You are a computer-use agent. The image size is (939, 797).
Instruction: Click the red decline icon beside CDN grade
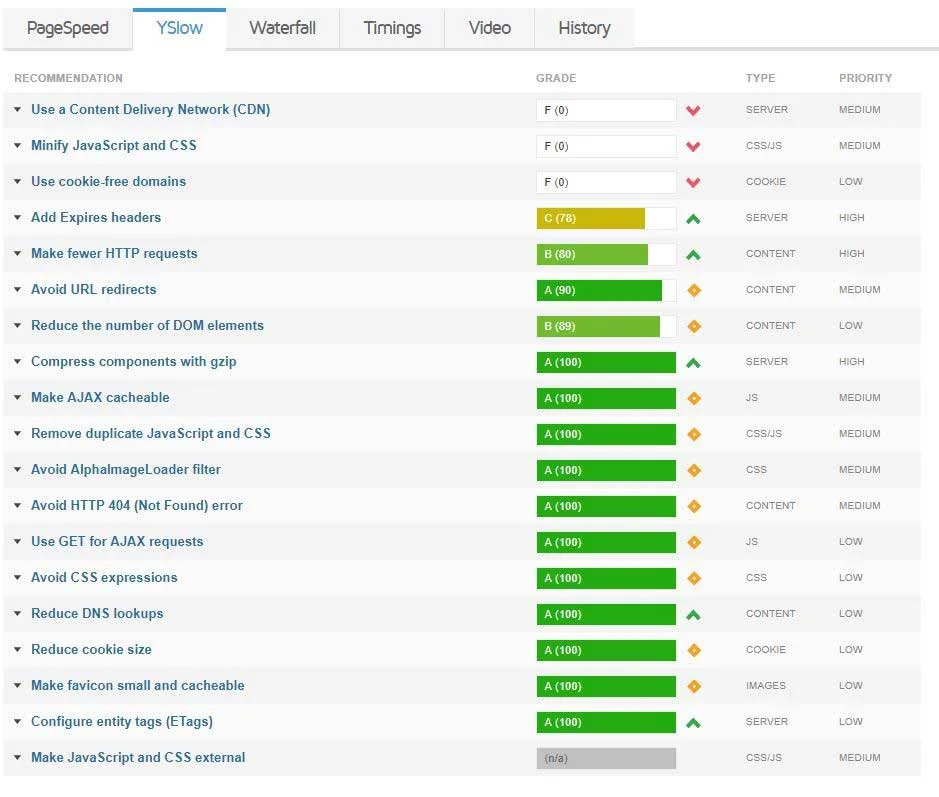(x=693, y=110)
